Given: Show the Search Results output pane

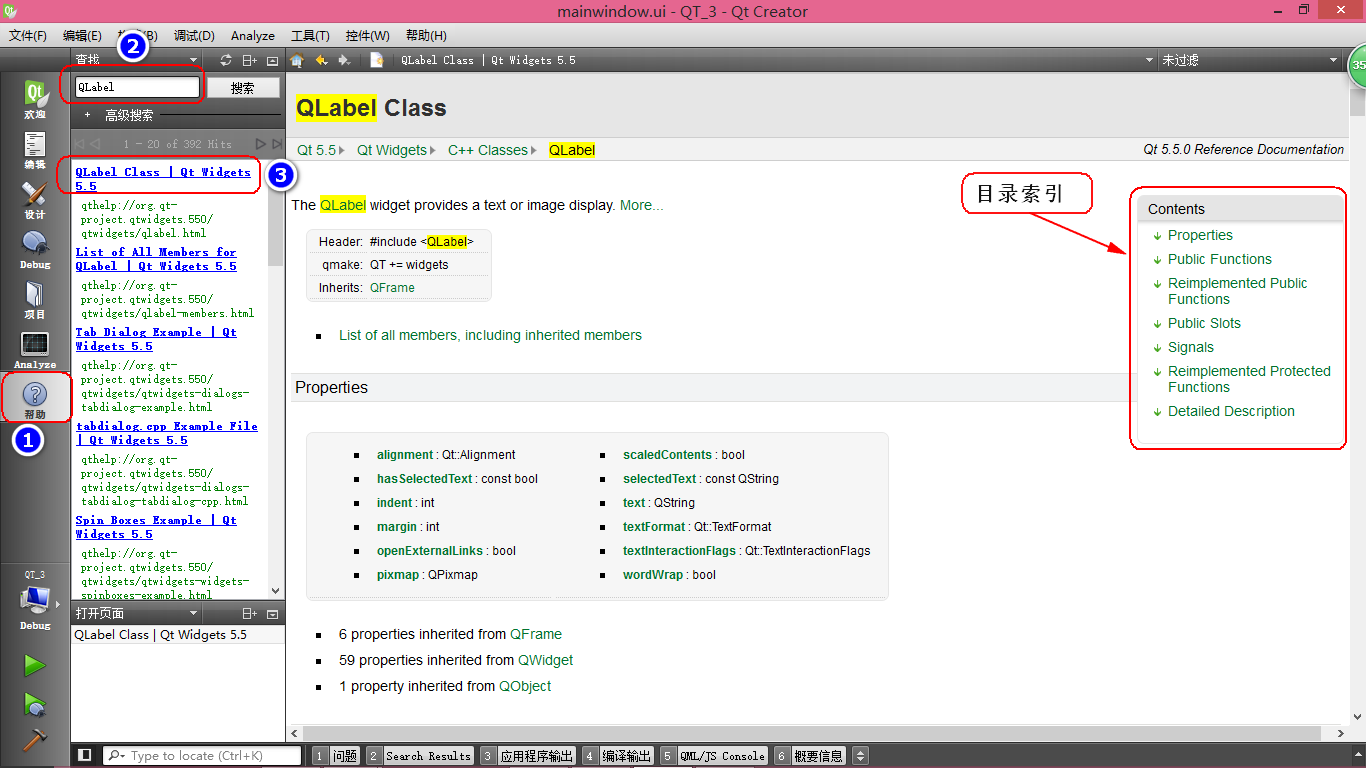Looking at the screenshot, I should [419, 756].
